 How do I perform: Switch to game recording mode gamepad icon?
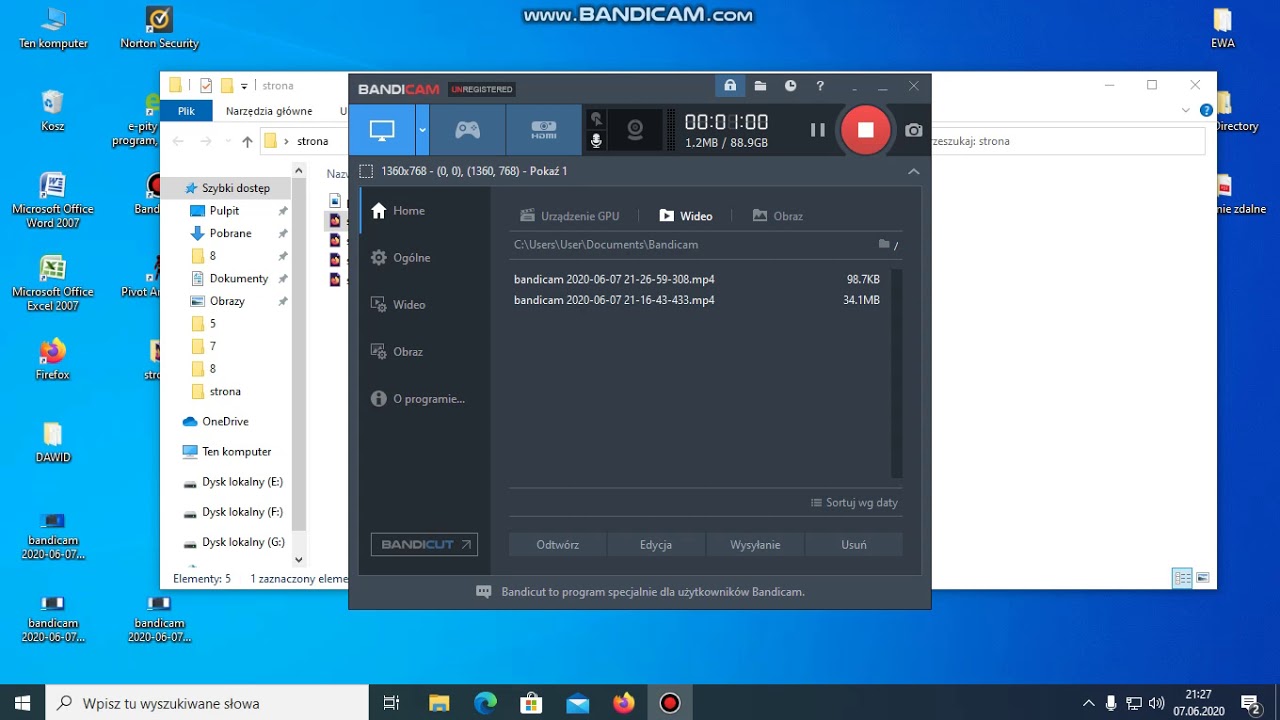[x=467, y=130]
